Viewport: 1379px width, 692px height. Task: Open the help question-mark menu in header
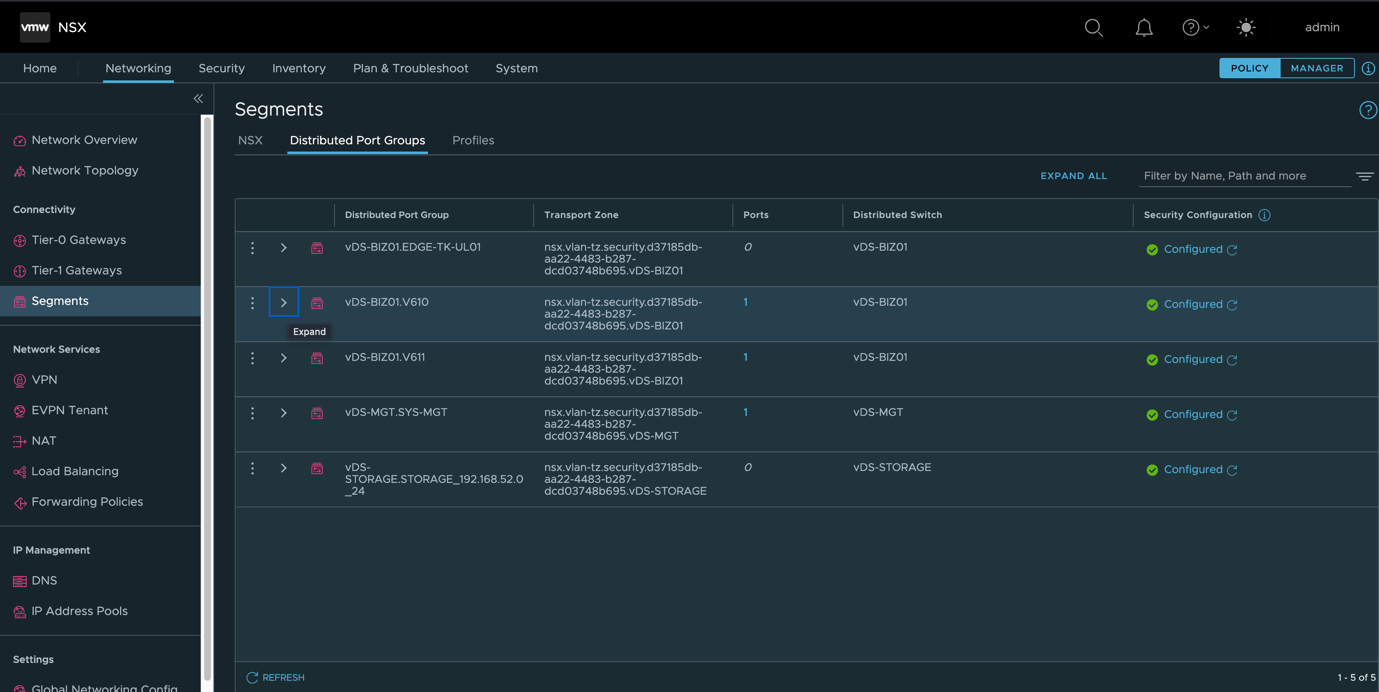(x=1196, y=28)
